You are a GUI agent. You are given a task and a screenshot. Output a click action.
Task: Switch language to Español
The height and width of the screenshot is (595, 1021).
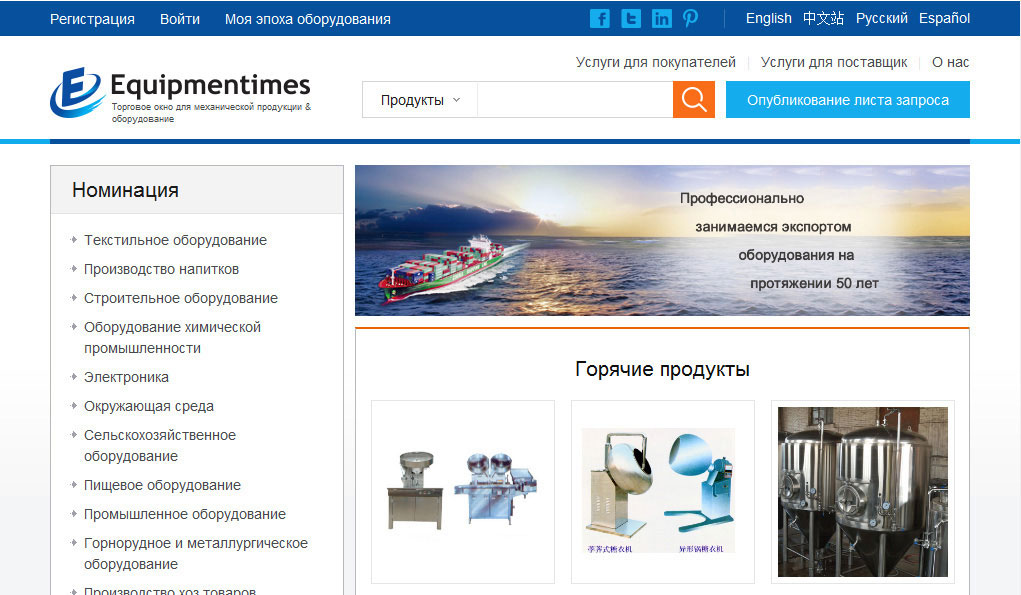944,18
